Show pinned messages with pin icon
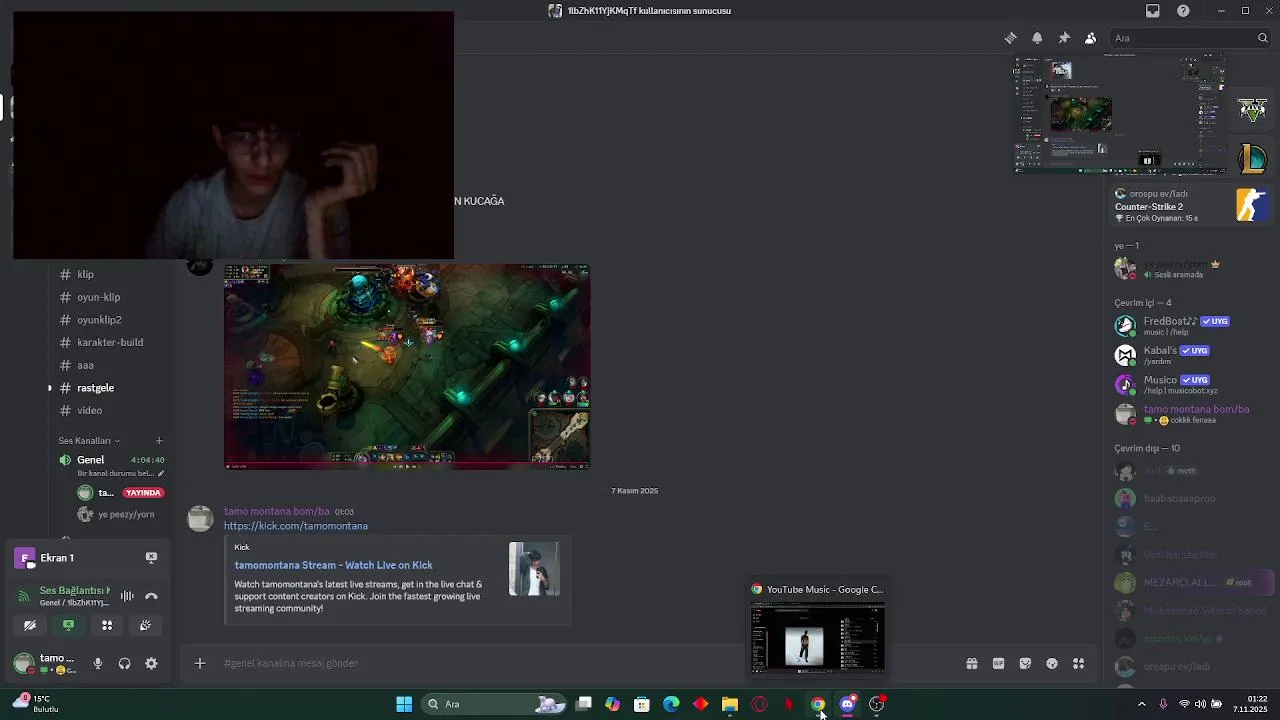The width and height of the screenshot is (1280, 720). [x=1064, y=38]
